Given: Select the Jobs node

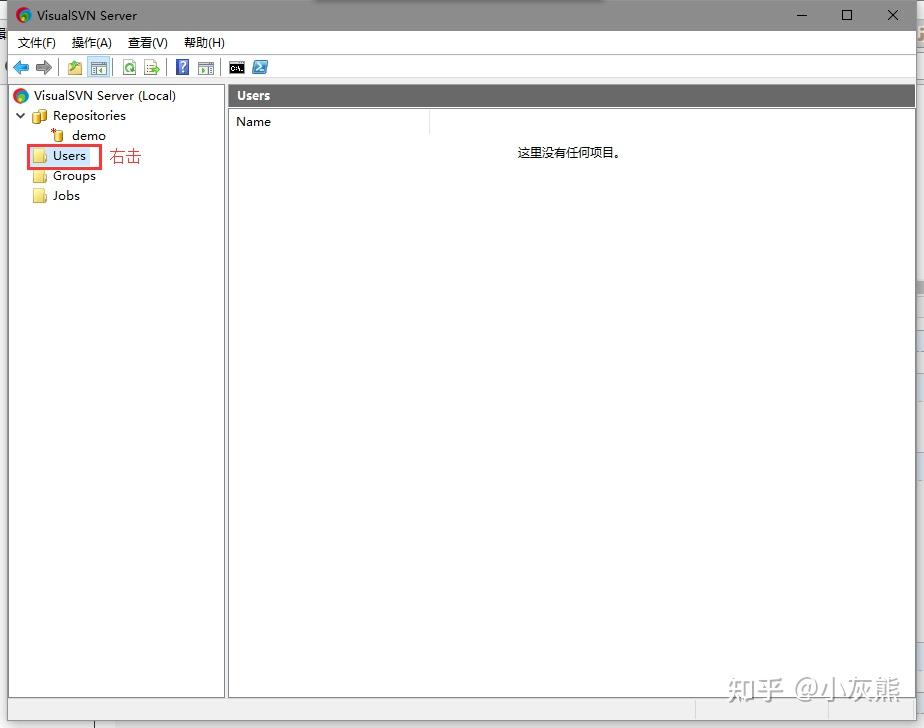Looking at the screenshot, I should tap(66, 196).
